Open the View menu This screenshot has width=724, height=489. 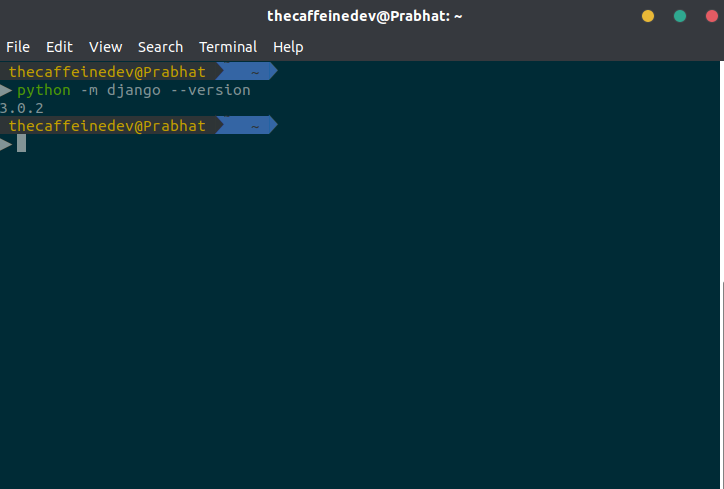pos(105,47)
